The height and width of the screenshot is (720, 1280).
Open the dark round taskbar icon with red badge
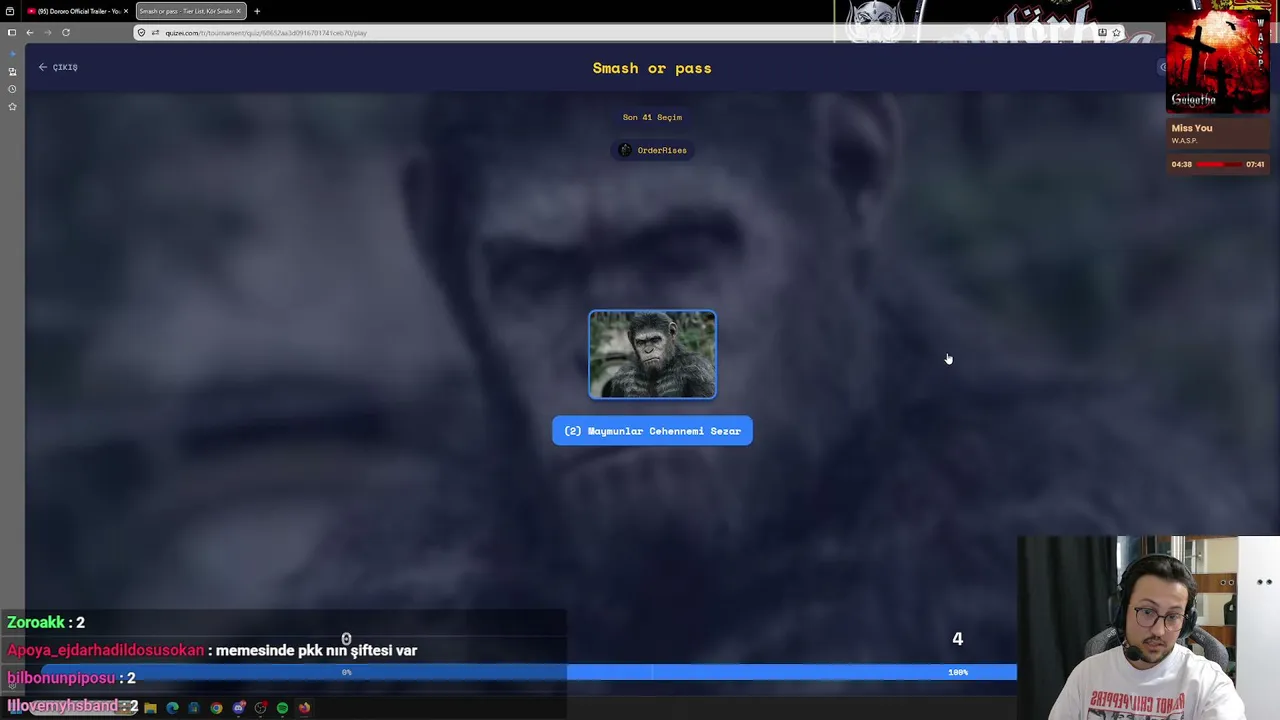260,708
